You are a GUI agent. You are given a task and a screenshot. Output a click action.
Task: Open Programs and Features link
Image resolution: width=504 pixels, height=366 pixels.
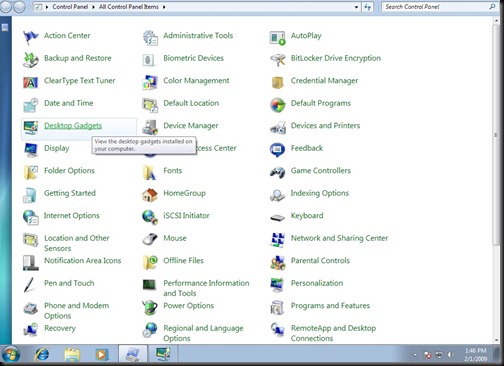pyautogui.click(x=330, y=306)
